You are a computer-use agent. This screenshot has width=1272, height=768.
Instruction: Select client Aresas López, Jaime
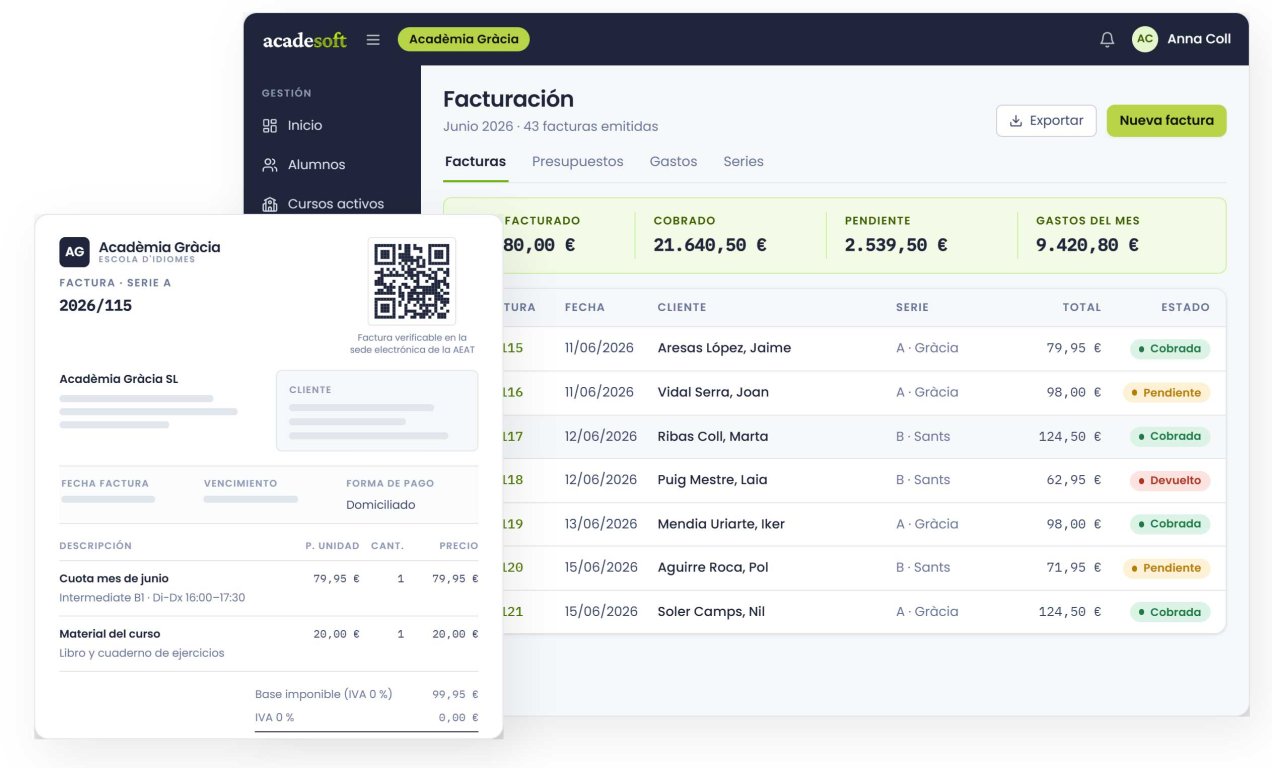tap(724, 348)
